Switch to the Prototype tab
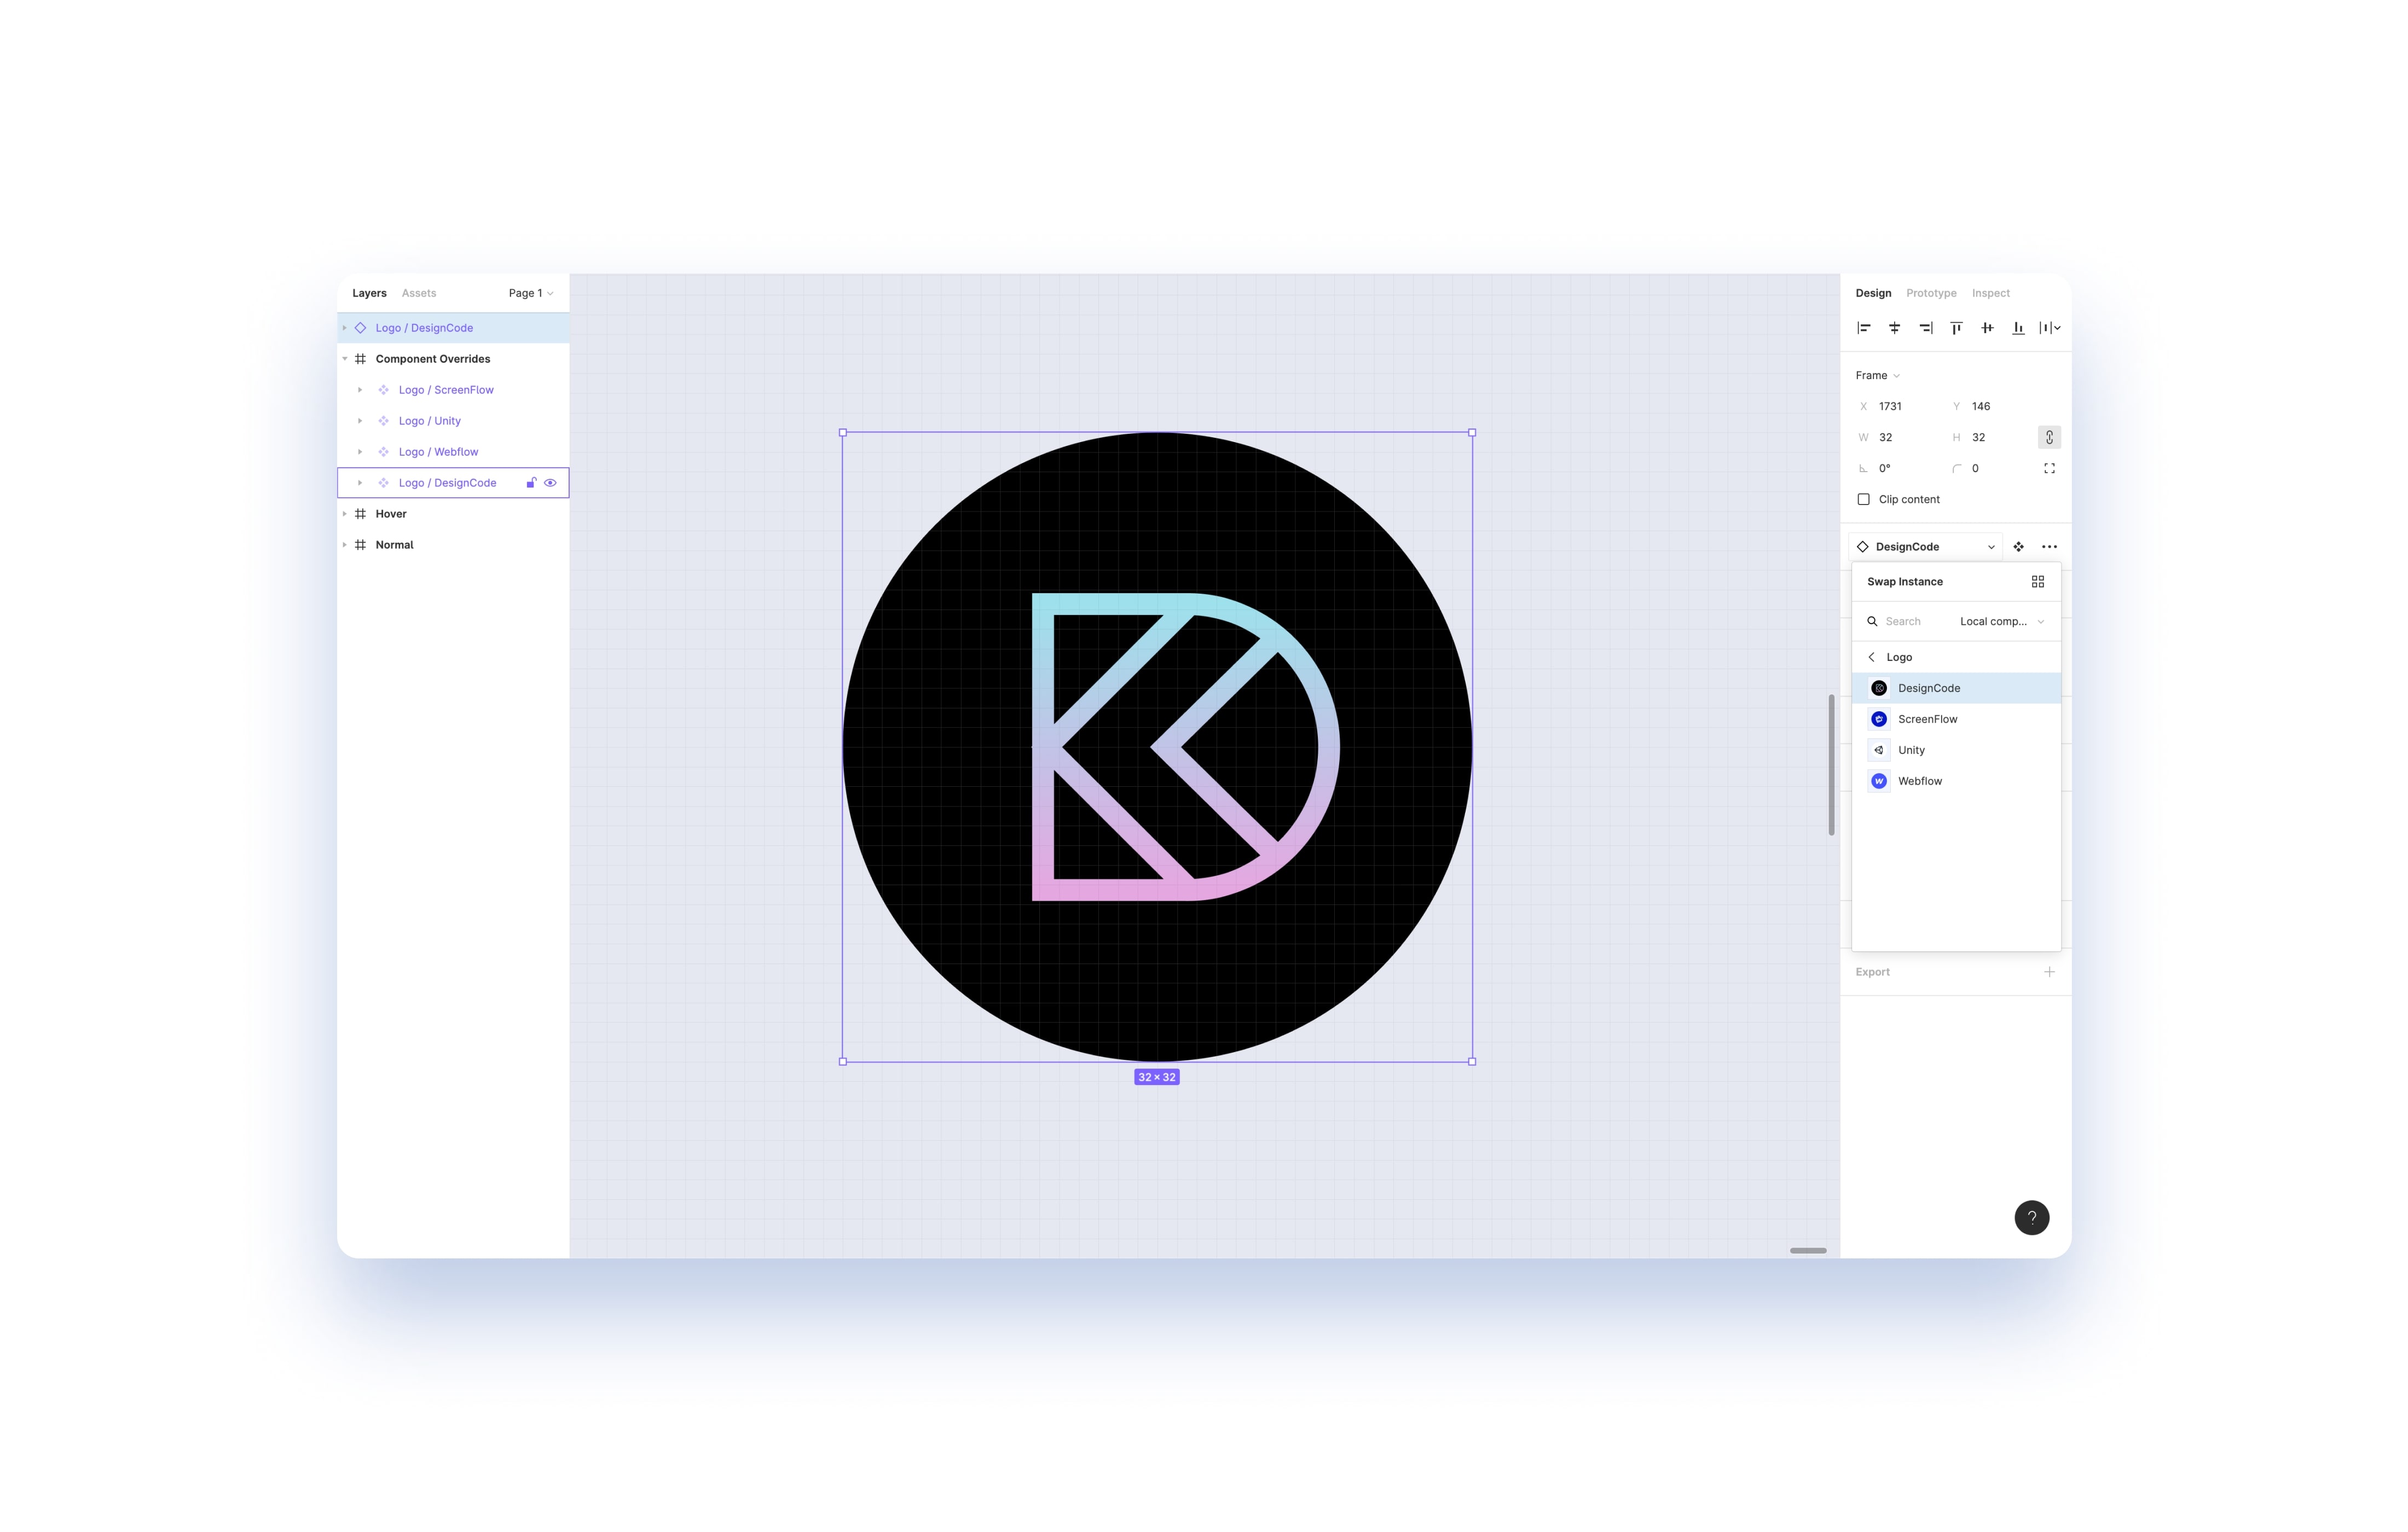This screenshot has width=2408, height=1532. pos(1930,293)
